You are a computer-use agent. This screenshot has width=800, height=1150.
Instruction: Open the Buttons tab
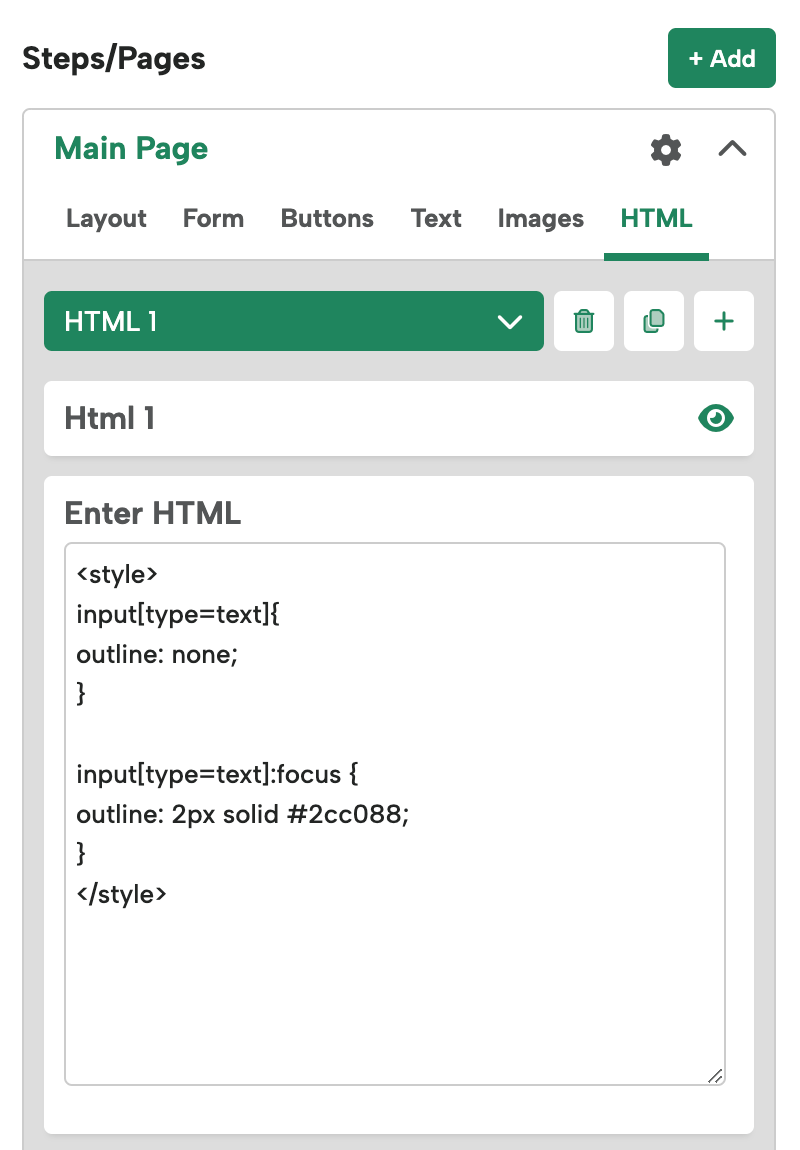click(x=327, y=219)
